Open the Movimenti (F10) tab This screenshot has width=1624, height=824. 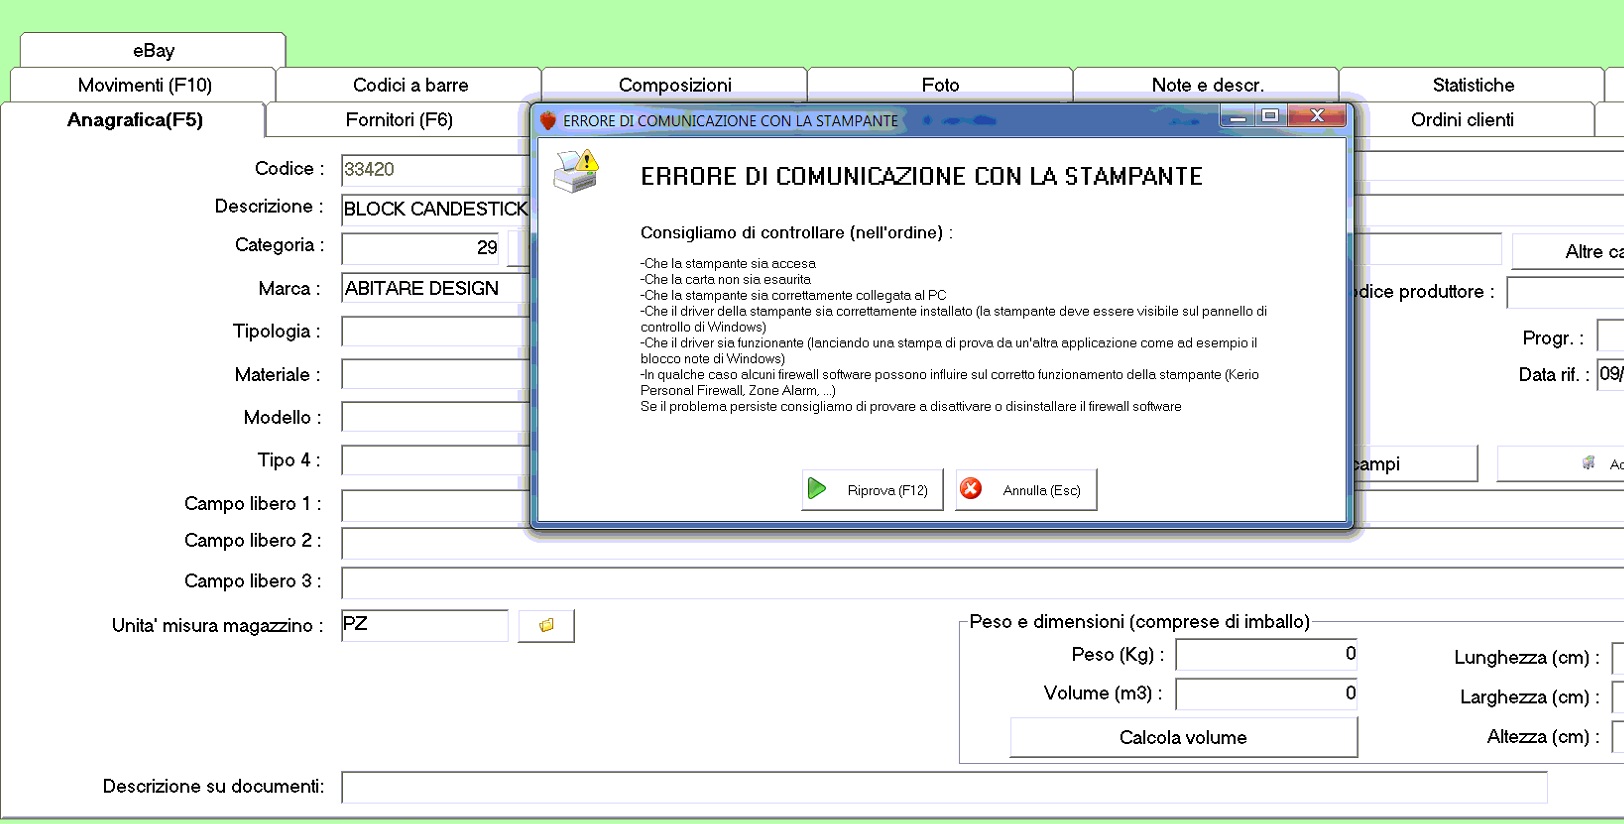pyautogui.click(x=144, y=85)
